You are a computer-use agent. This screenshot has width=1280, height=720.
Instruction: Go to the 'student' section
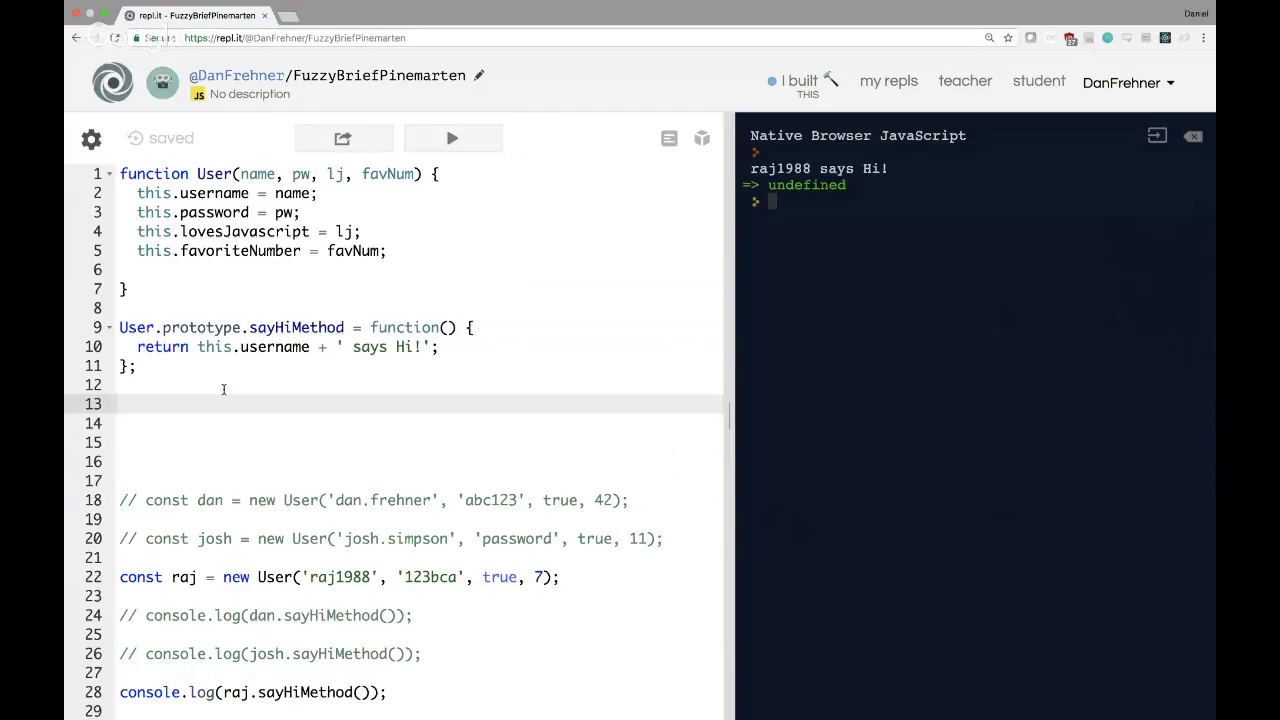click(1039, 81)
